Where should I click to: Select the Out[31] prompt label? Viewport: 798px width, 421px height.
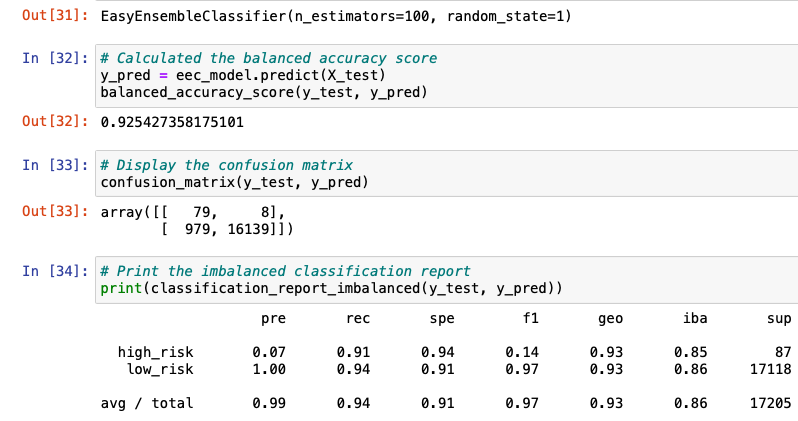click(x=55, y=15)
